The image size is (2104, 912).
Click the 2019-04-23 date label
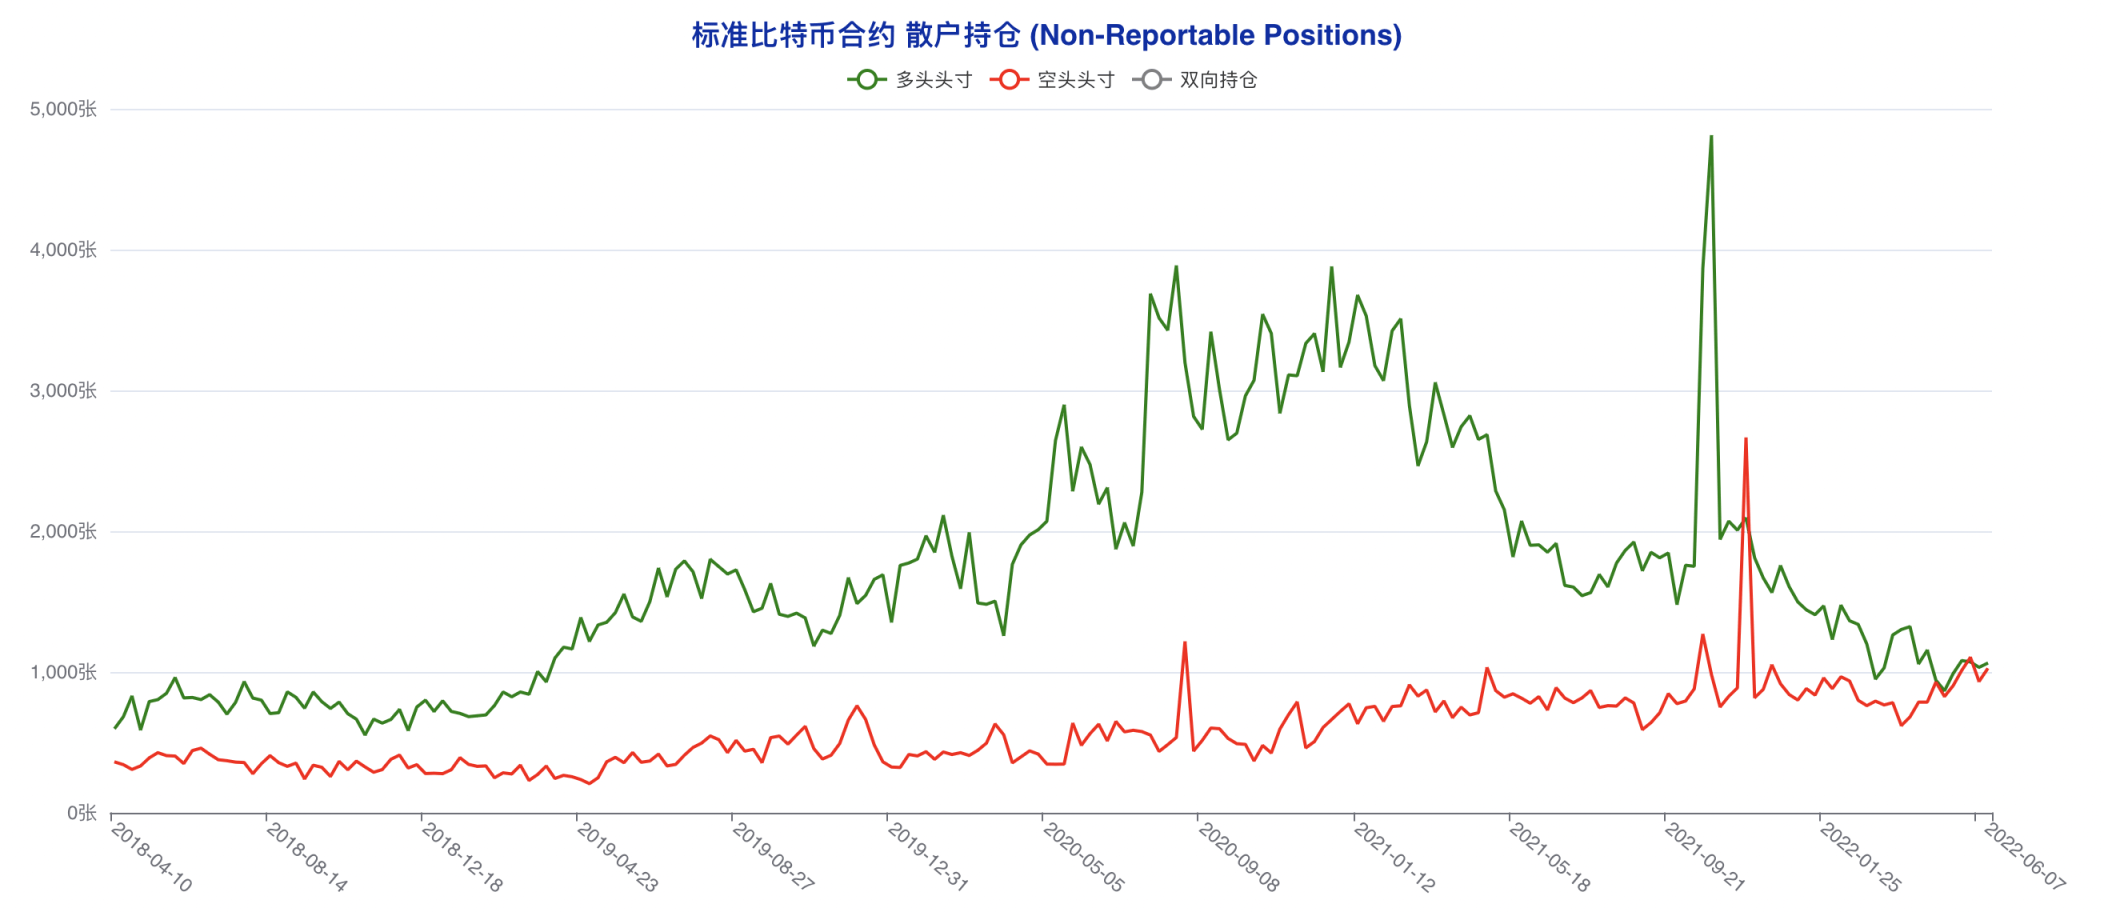(x=618, y=857)
